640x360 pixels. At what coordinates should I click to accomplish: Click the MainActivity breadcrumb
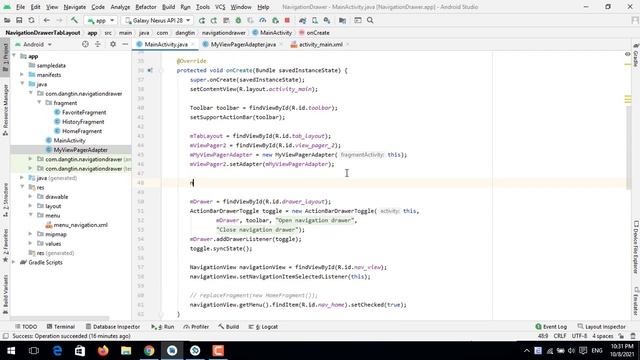[272, 33]
